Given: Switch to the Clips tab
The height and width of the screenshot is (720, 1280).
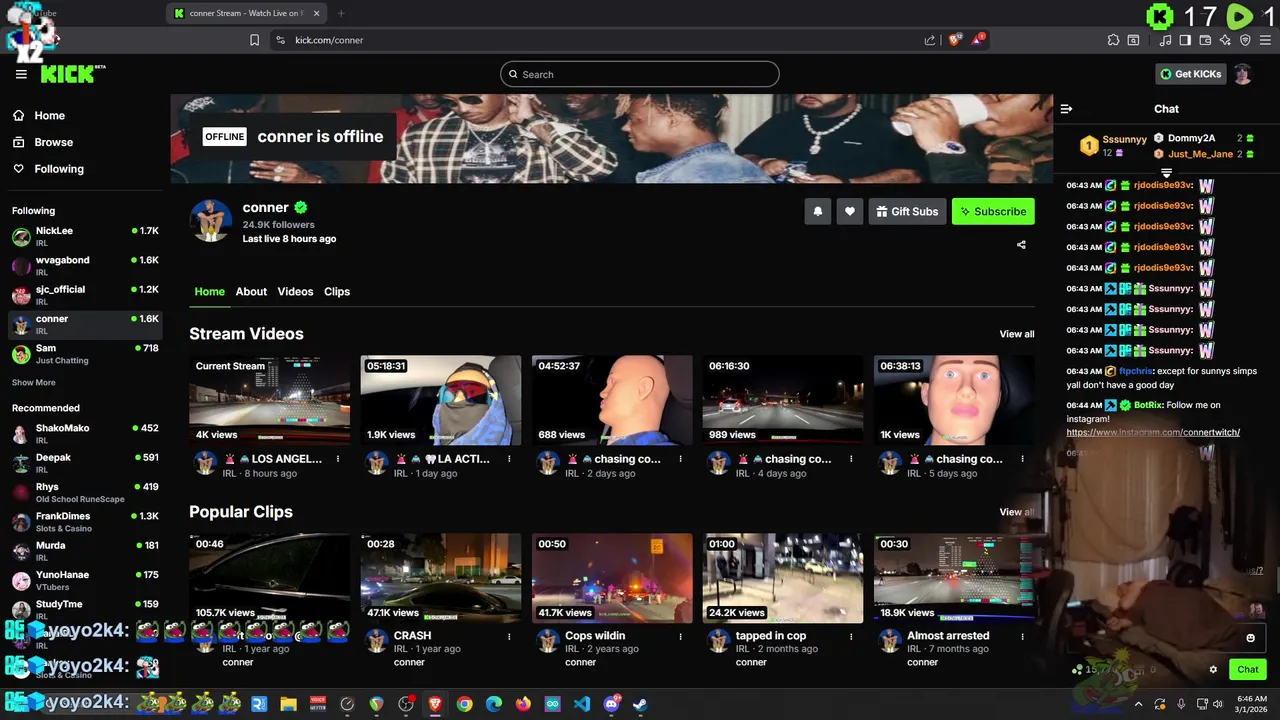Looking at the screenshot, I should (337, 292).
